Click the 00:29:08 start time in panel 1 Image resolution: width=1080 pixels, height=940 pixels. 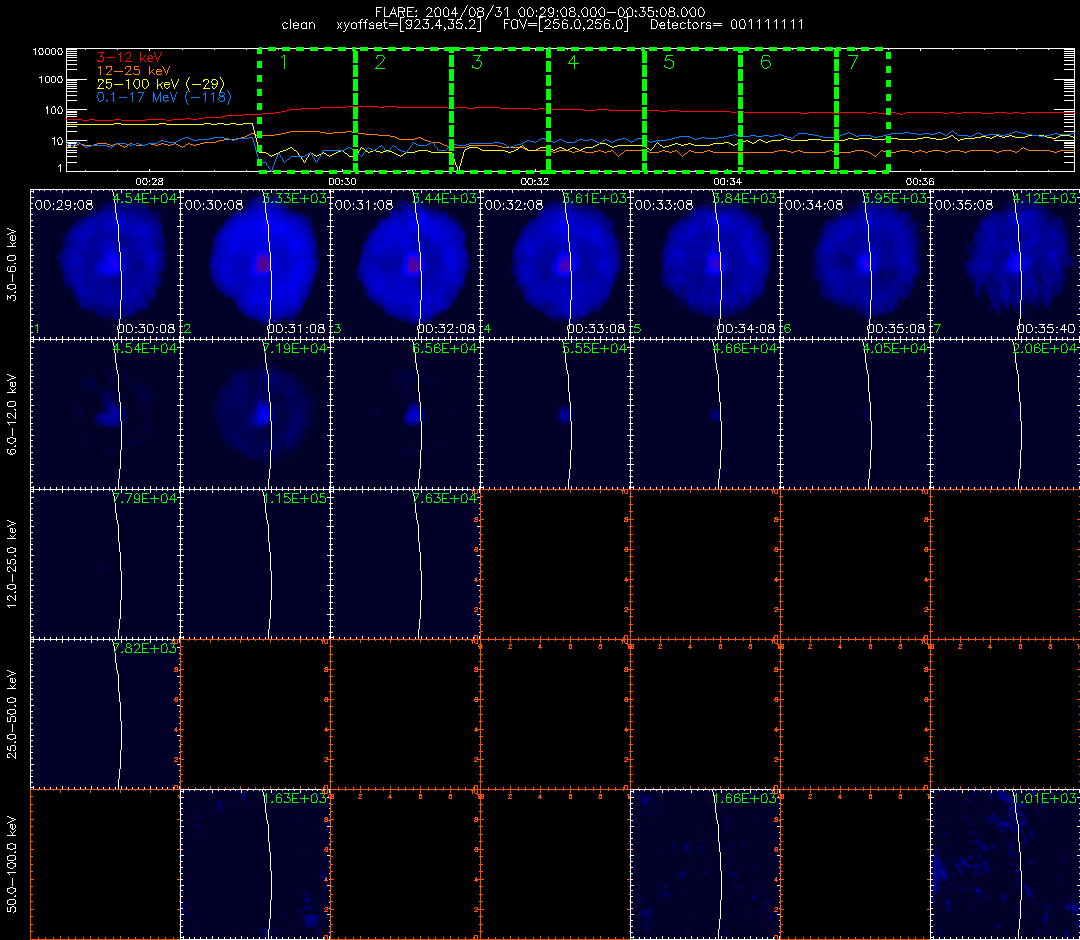(63, 205)
